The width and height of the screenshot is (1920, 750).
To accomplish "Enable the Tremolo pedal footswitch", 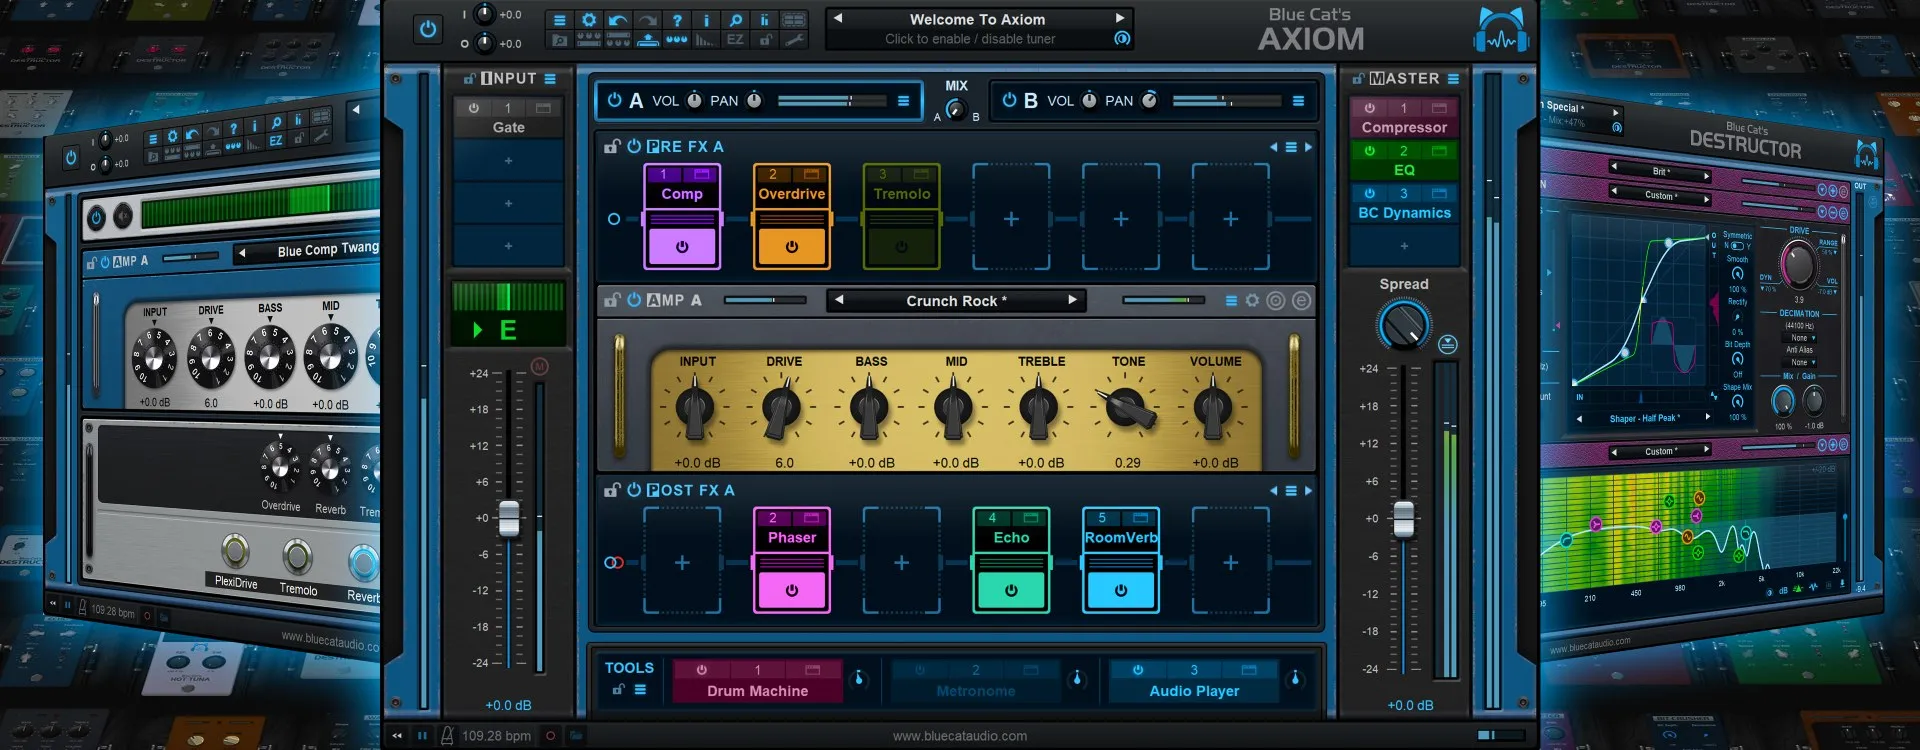I will (902, 247).
